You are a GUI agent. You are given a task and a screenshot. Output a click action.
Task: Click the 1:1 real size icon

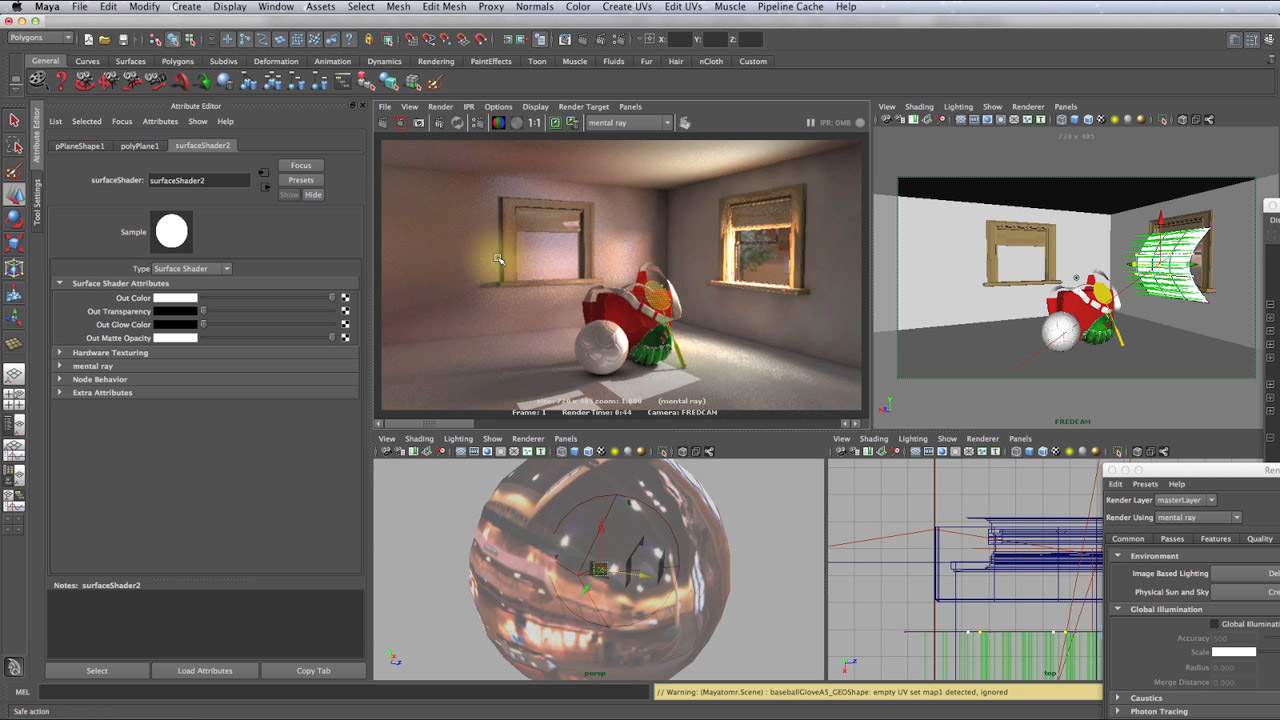point(534,123)
